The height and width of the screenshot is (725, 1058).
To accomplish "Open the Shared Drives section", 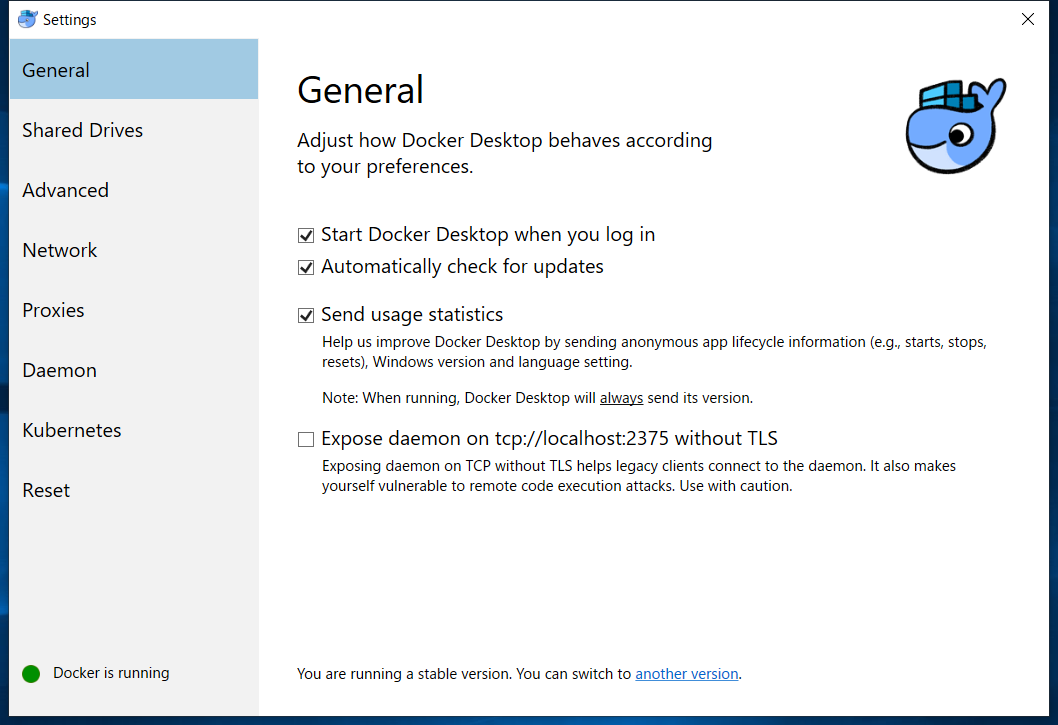I will pyautogui.click(x=83, y=130).
